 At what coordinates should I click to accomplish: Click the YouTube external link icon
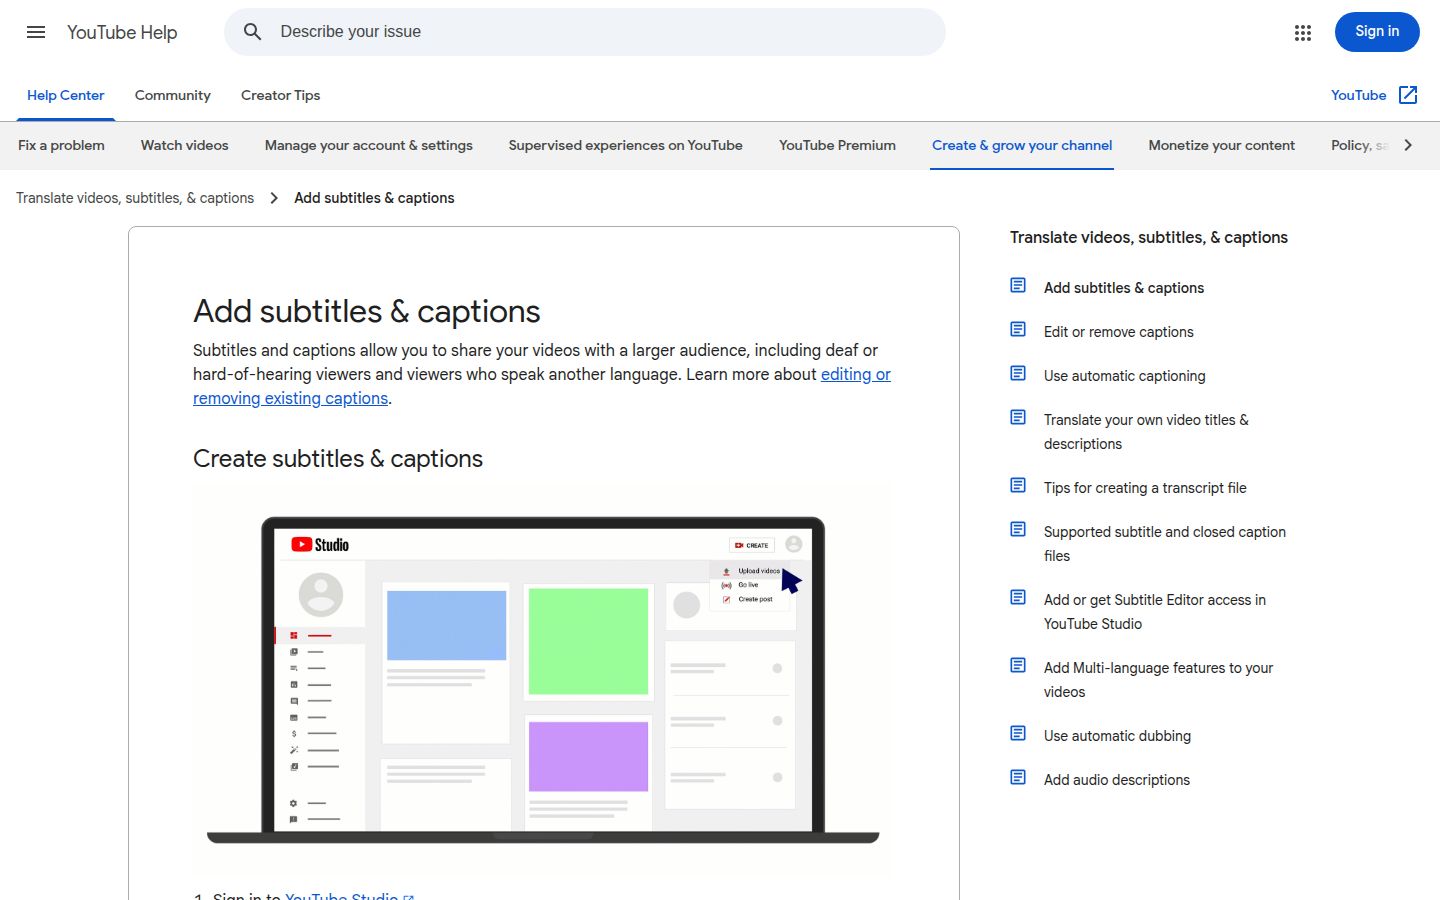pos(1408,95)
